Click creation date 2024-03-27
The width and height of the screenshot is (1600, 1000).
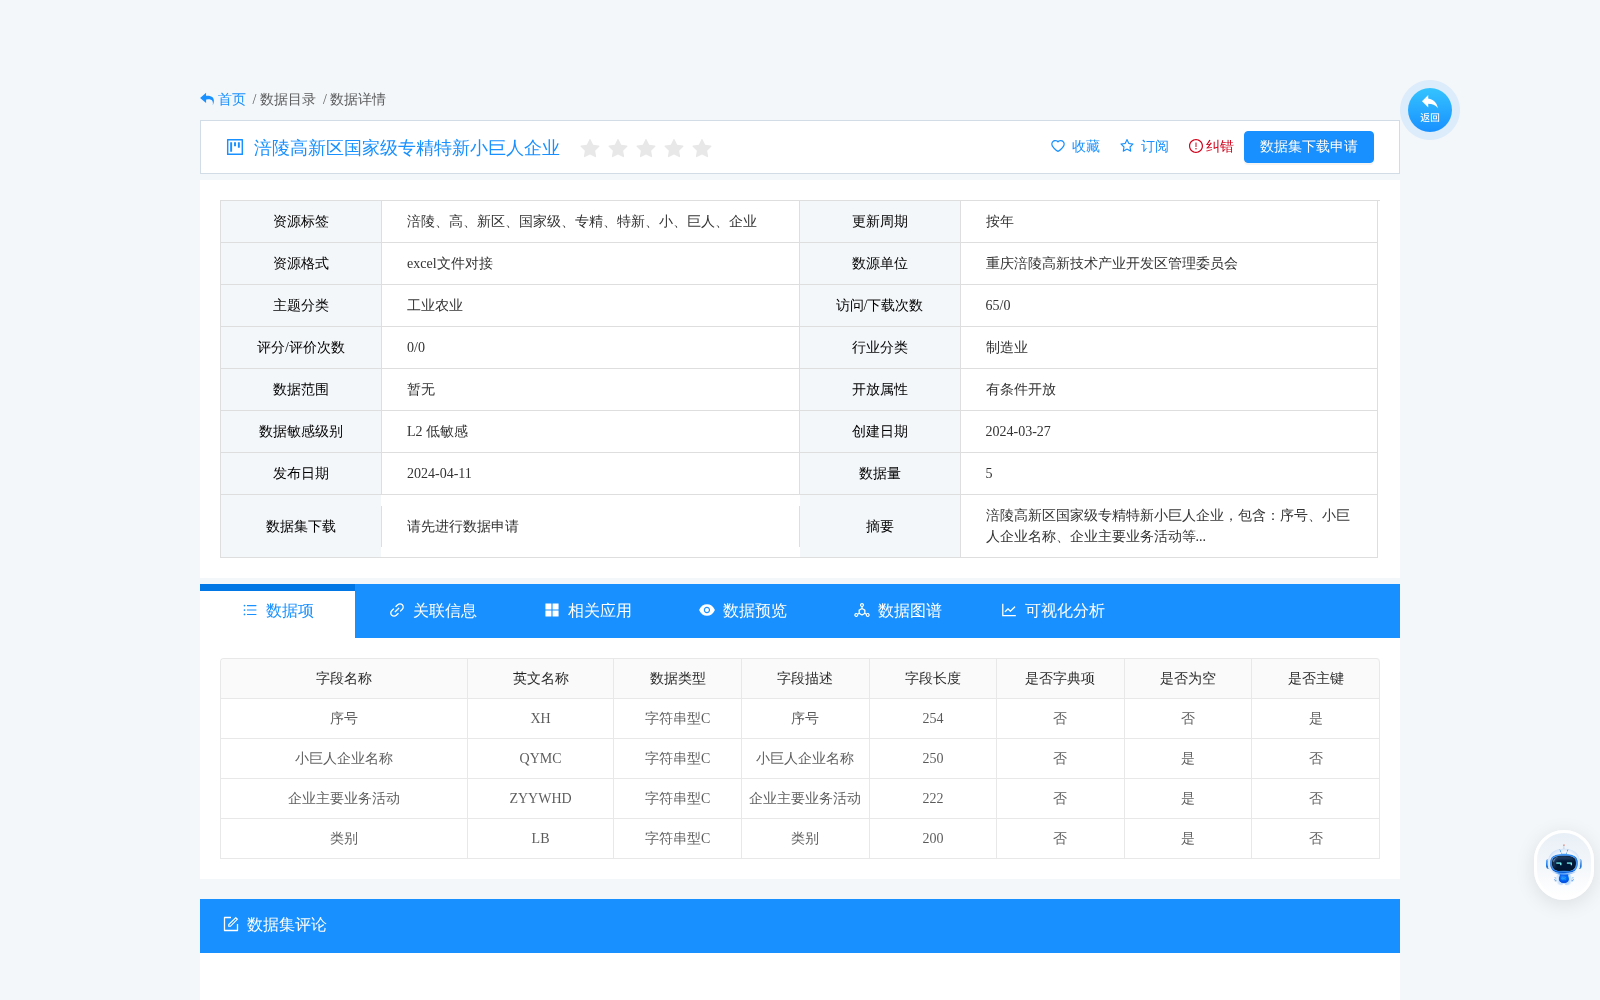coord(1018,431)
